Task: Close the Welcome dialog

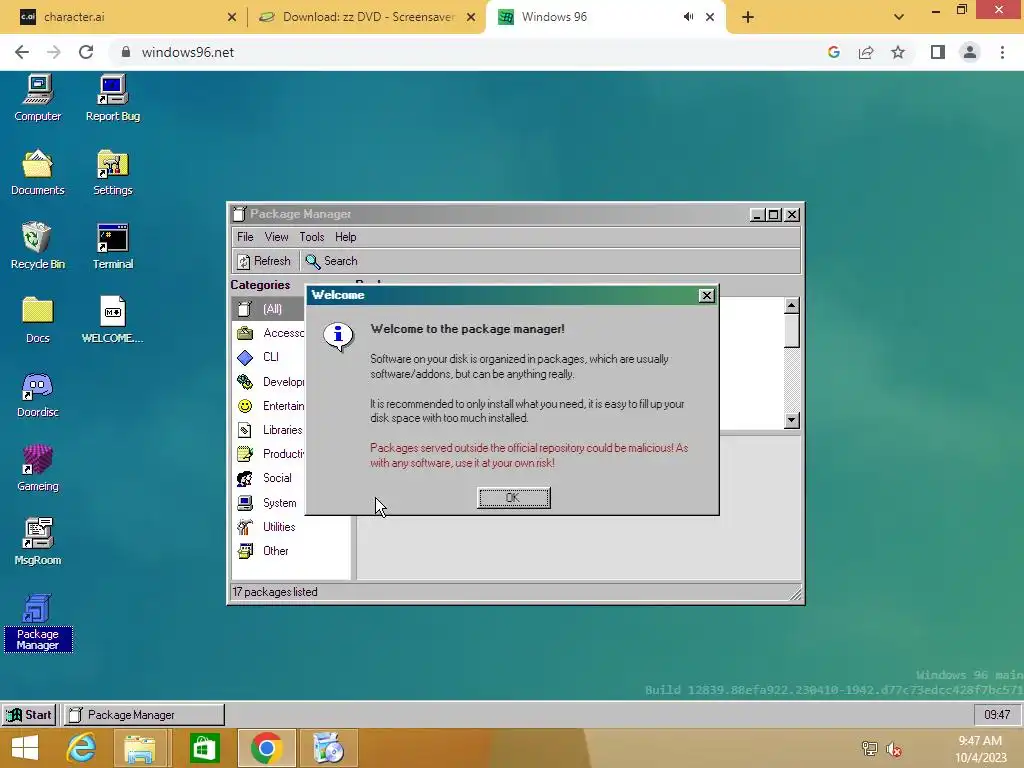Action: click(707, 295)
